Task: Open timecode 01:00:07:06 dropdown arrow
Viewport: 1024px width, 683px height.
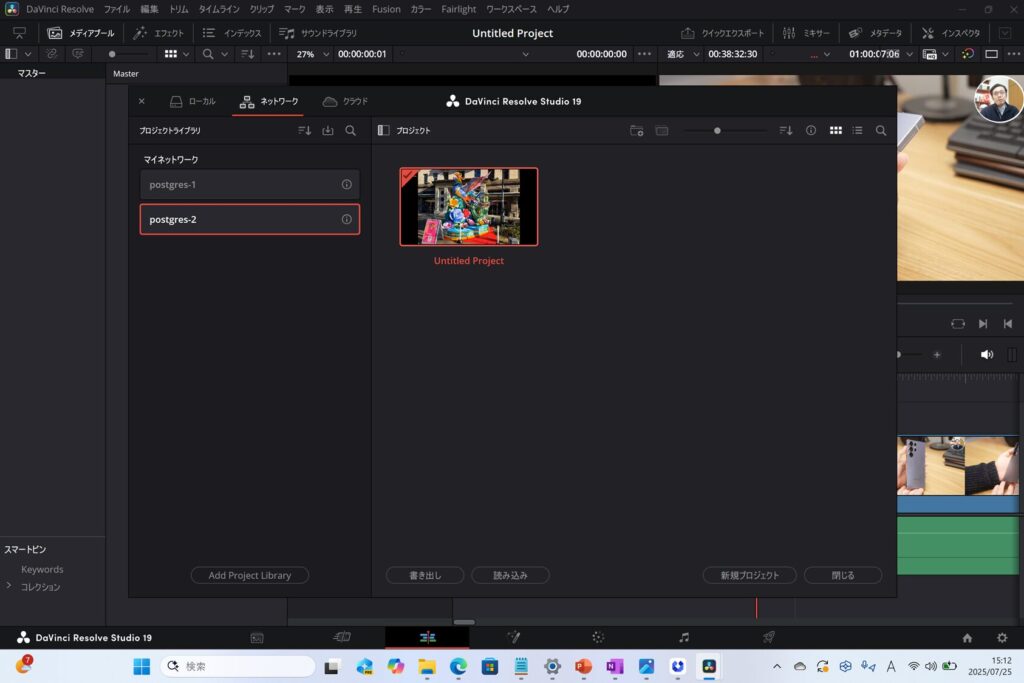Action: click(x=909, y=54)
